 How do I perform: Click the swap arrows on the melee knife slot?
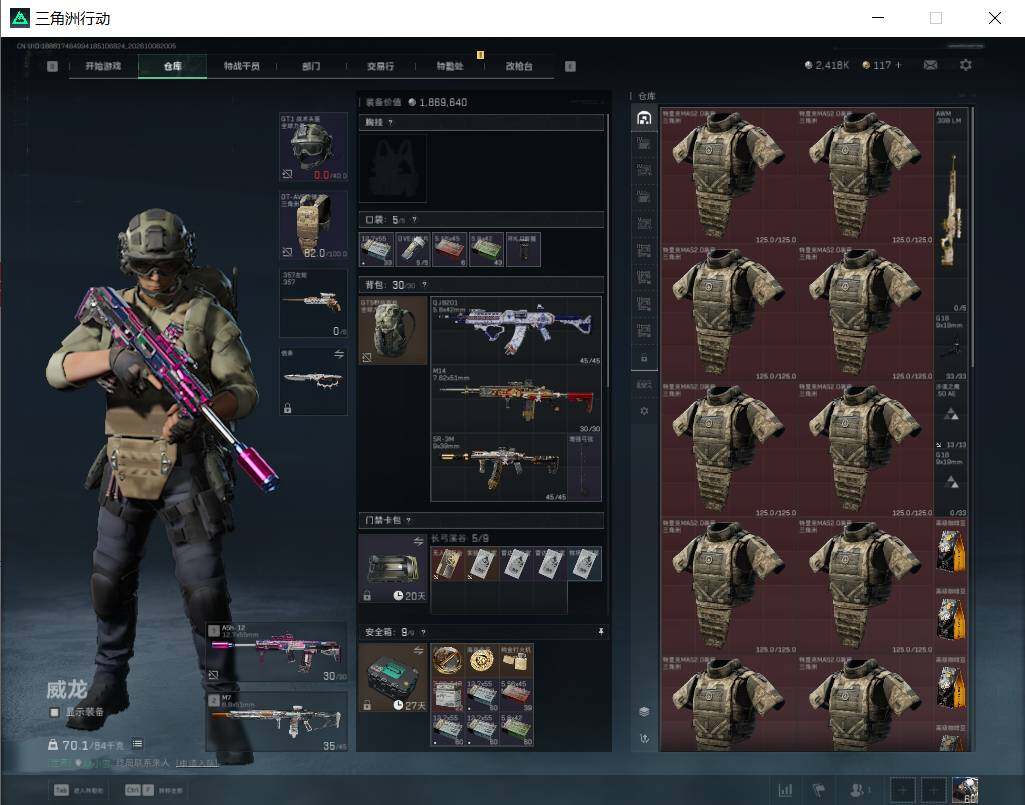(339, 354)
